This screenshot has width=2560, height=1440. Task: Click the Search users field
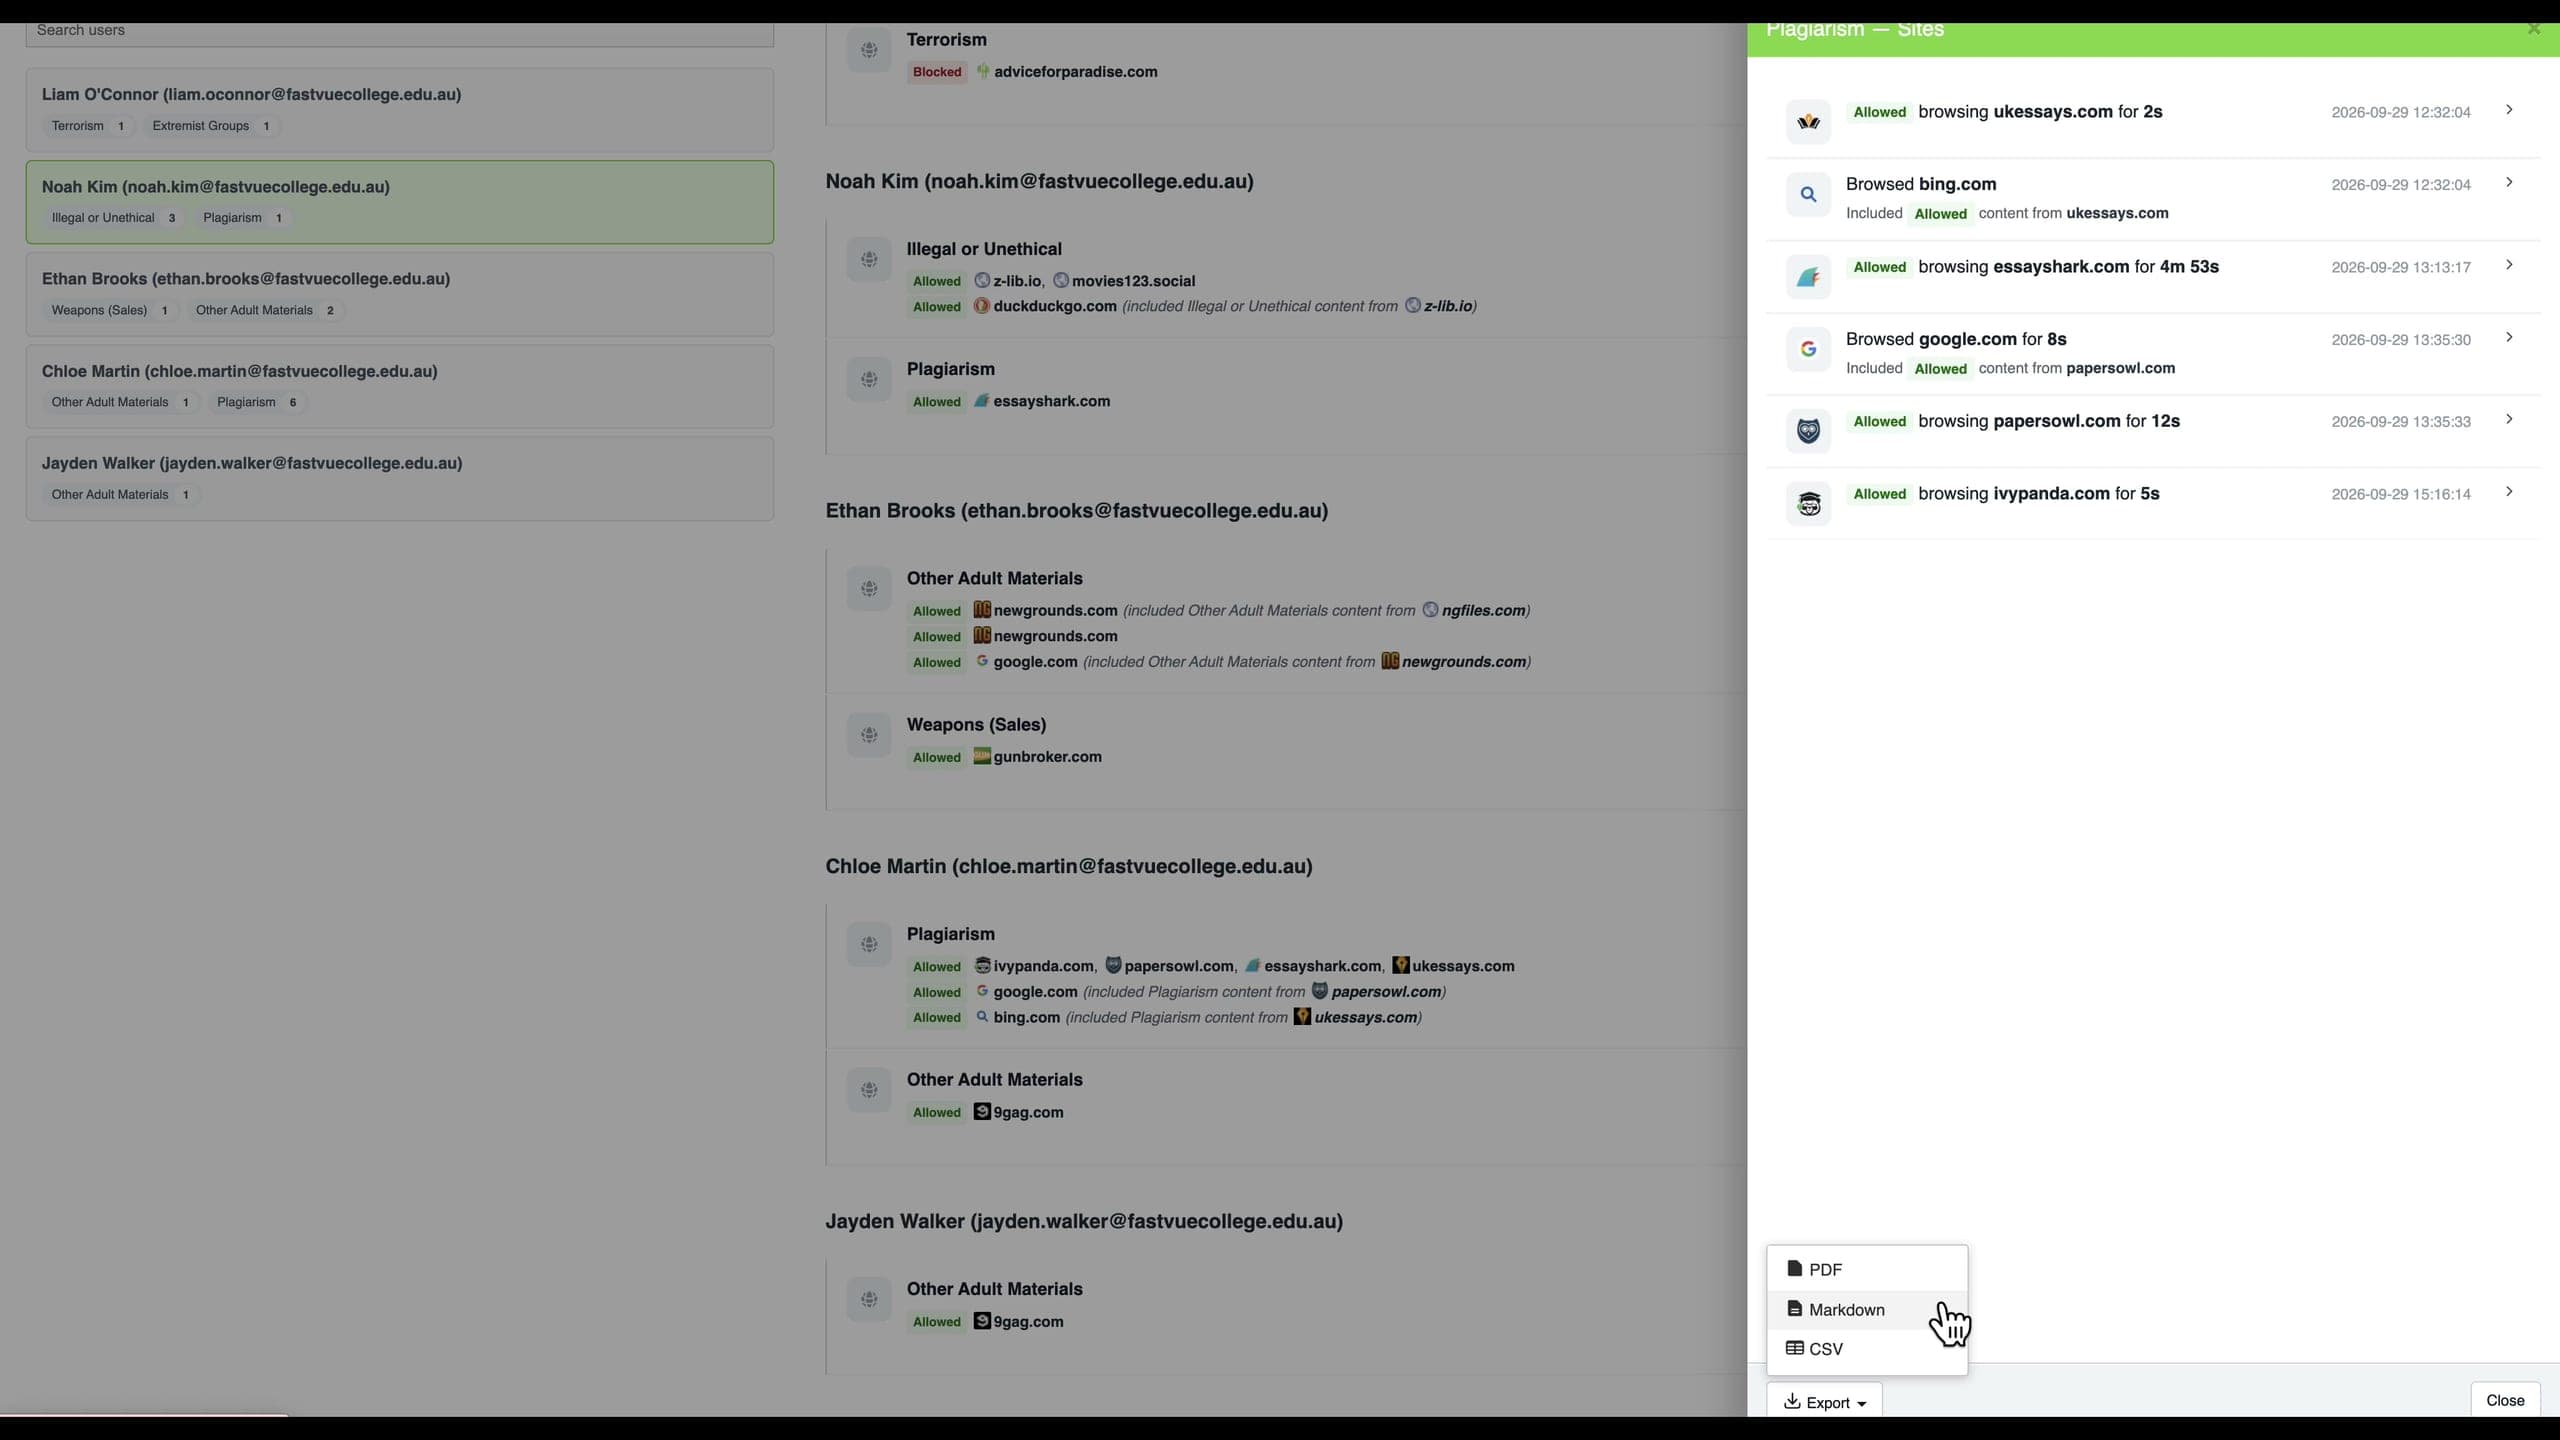click(x=400, y=32)
